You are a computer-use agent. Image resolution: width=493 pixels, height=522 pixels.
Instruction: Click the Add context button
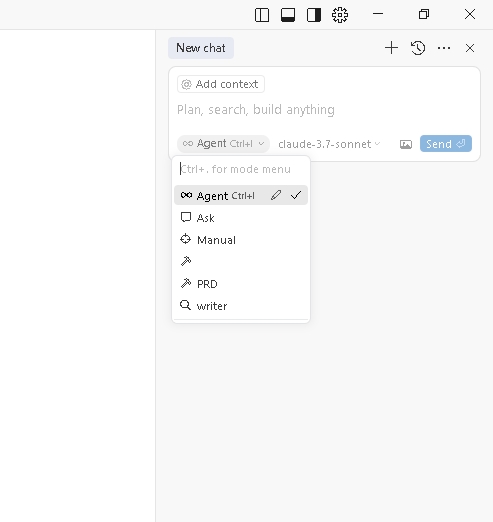click(221, 84)
